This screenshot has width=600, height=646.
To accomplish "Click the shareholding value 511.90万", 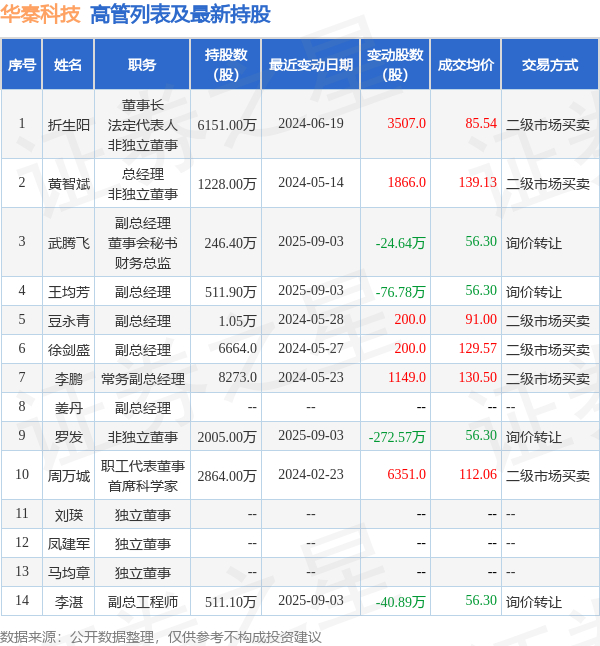I will pyautogui.click(x=230, y=292).
